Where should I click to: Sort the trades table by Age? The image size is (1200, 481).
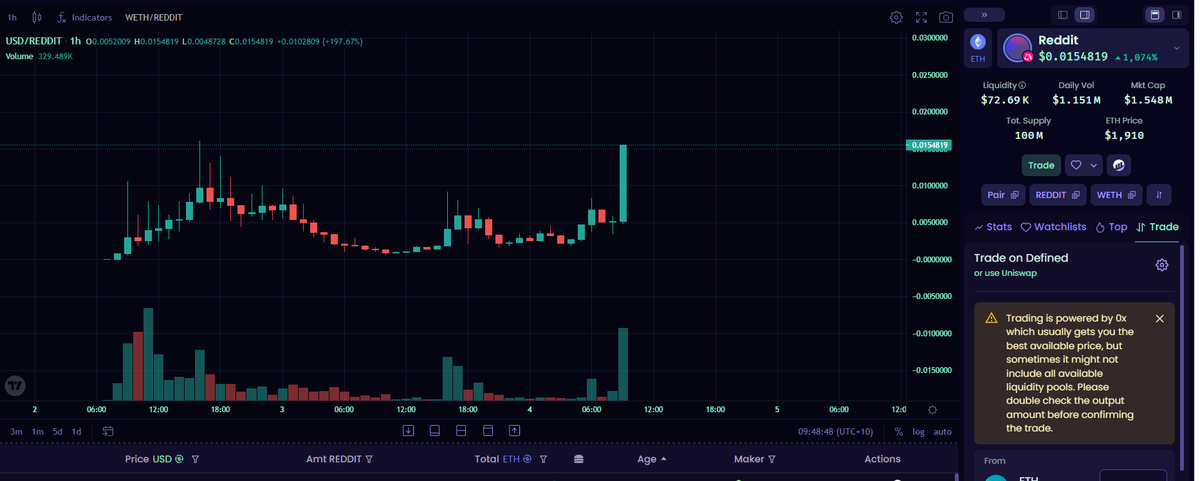click(x=651, y=459)
